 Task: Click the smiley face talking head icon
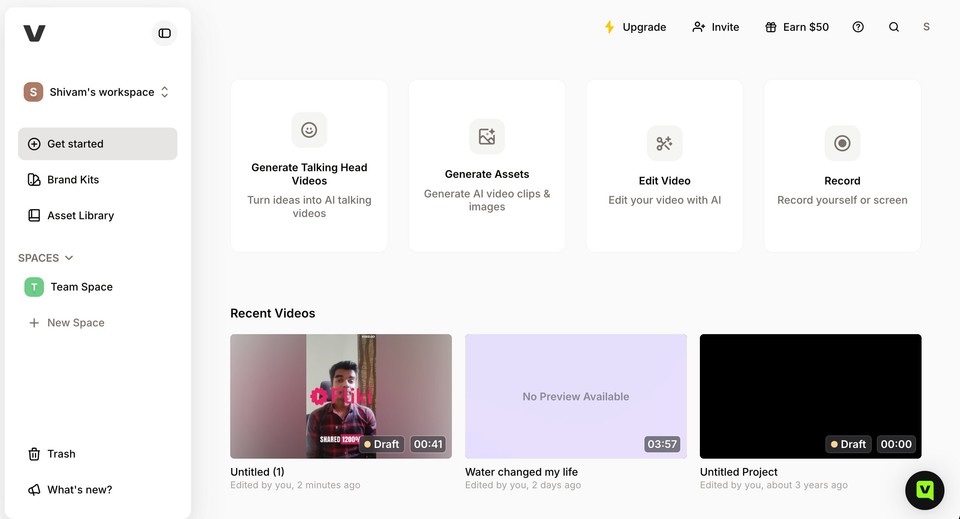[x=309, y=130]
